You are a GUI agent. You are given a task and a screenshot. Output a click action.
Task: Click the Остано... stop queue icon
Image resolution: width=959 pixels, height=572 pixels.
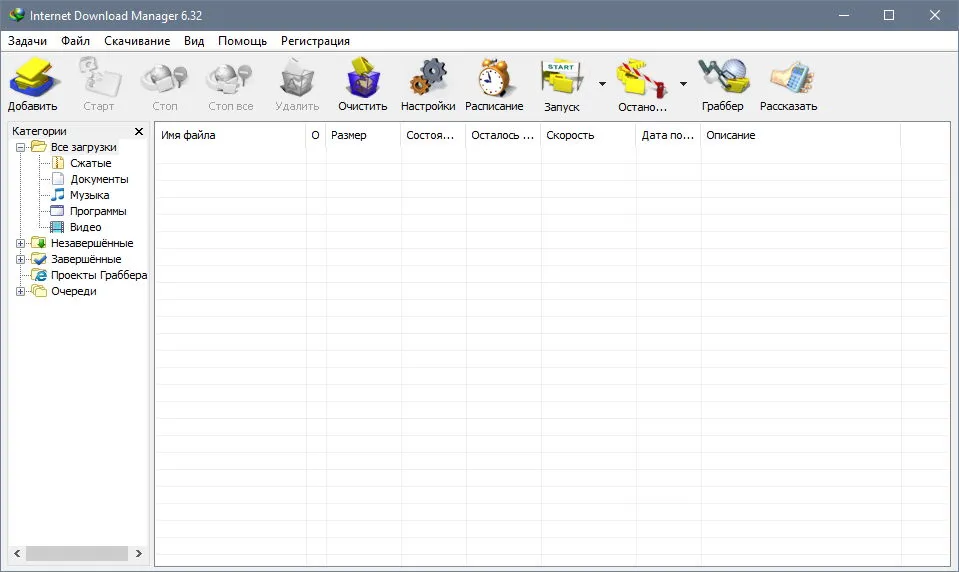[642, 78]
